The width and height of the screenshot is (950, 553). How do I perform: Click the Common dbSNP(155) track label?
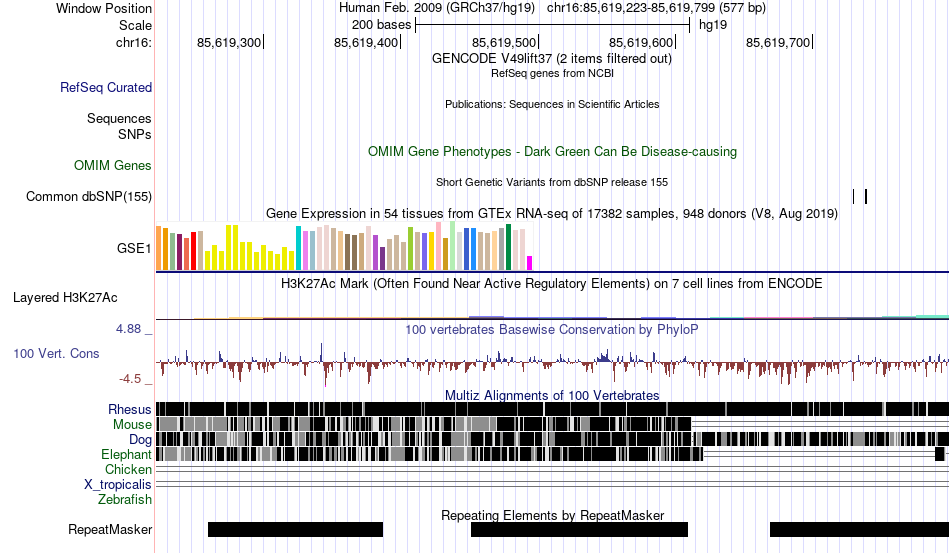pos(89,196)
